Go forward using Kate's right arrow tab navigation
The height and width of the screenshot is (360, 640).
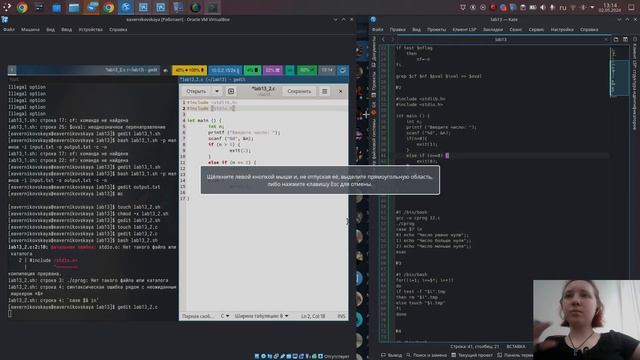click(392, 40)
